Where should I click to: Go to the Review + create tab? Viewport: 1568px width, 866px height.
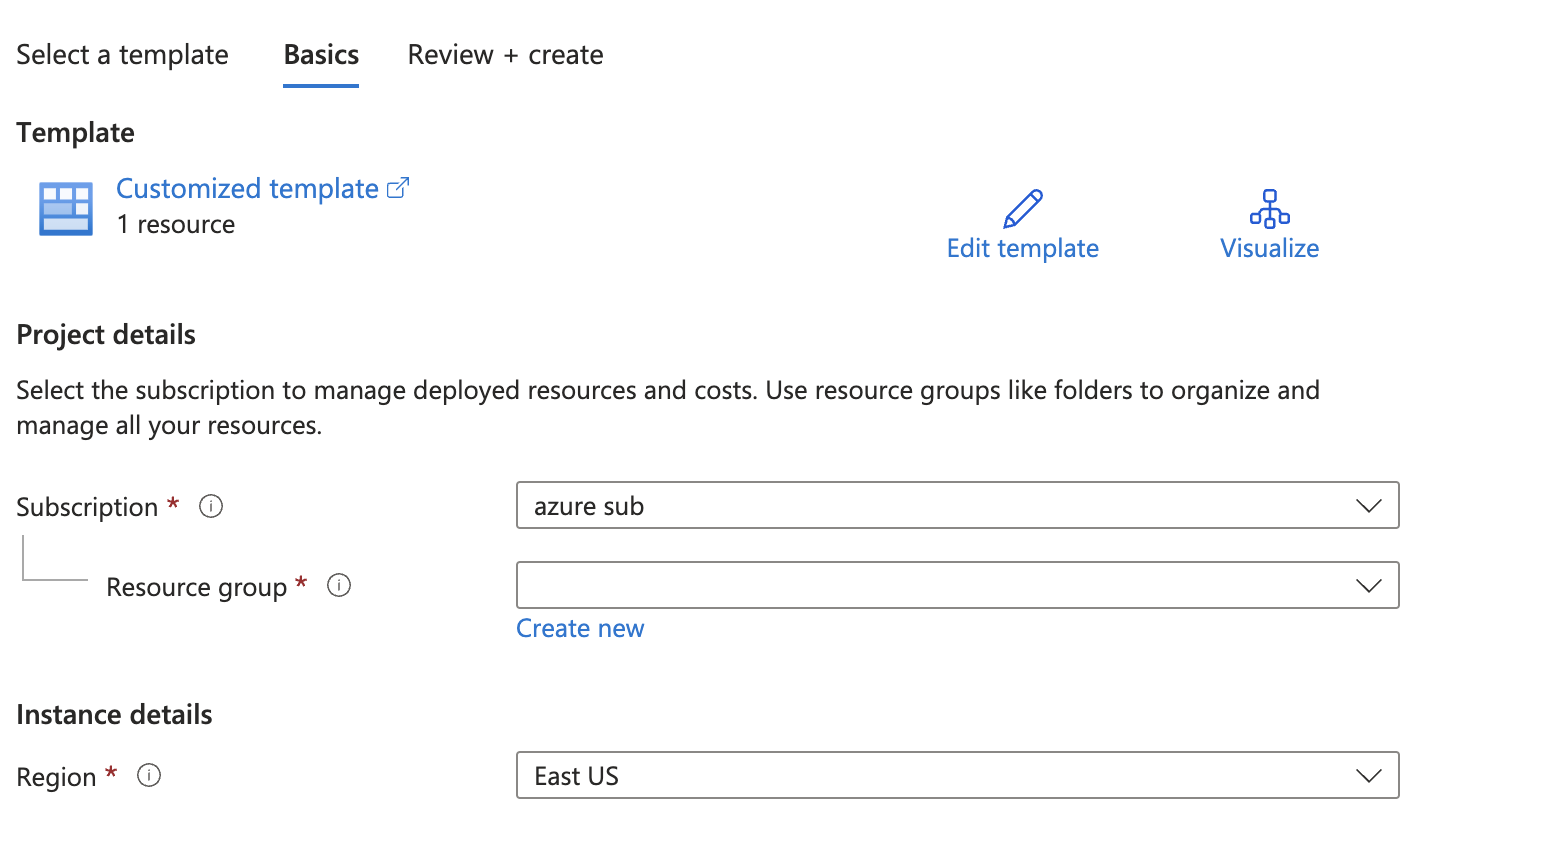tap(505, 55)
